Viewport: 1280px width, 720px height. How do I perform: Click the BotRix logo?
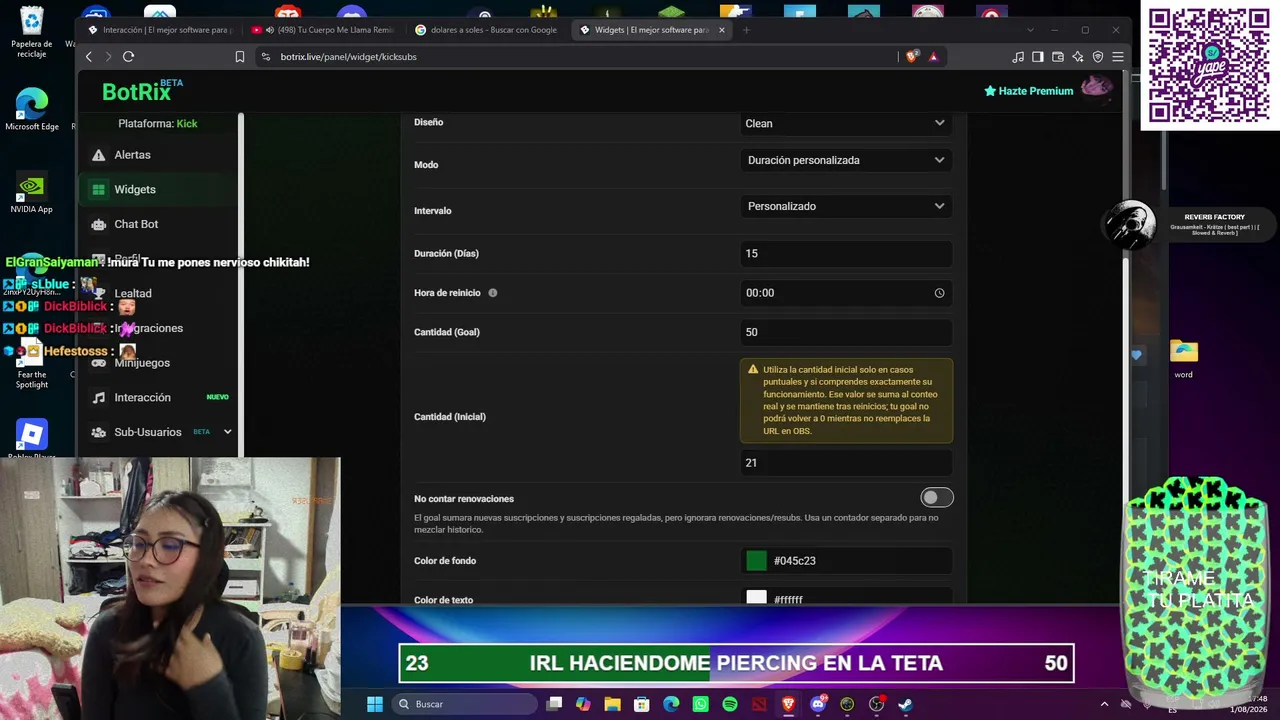coord(142,91)
